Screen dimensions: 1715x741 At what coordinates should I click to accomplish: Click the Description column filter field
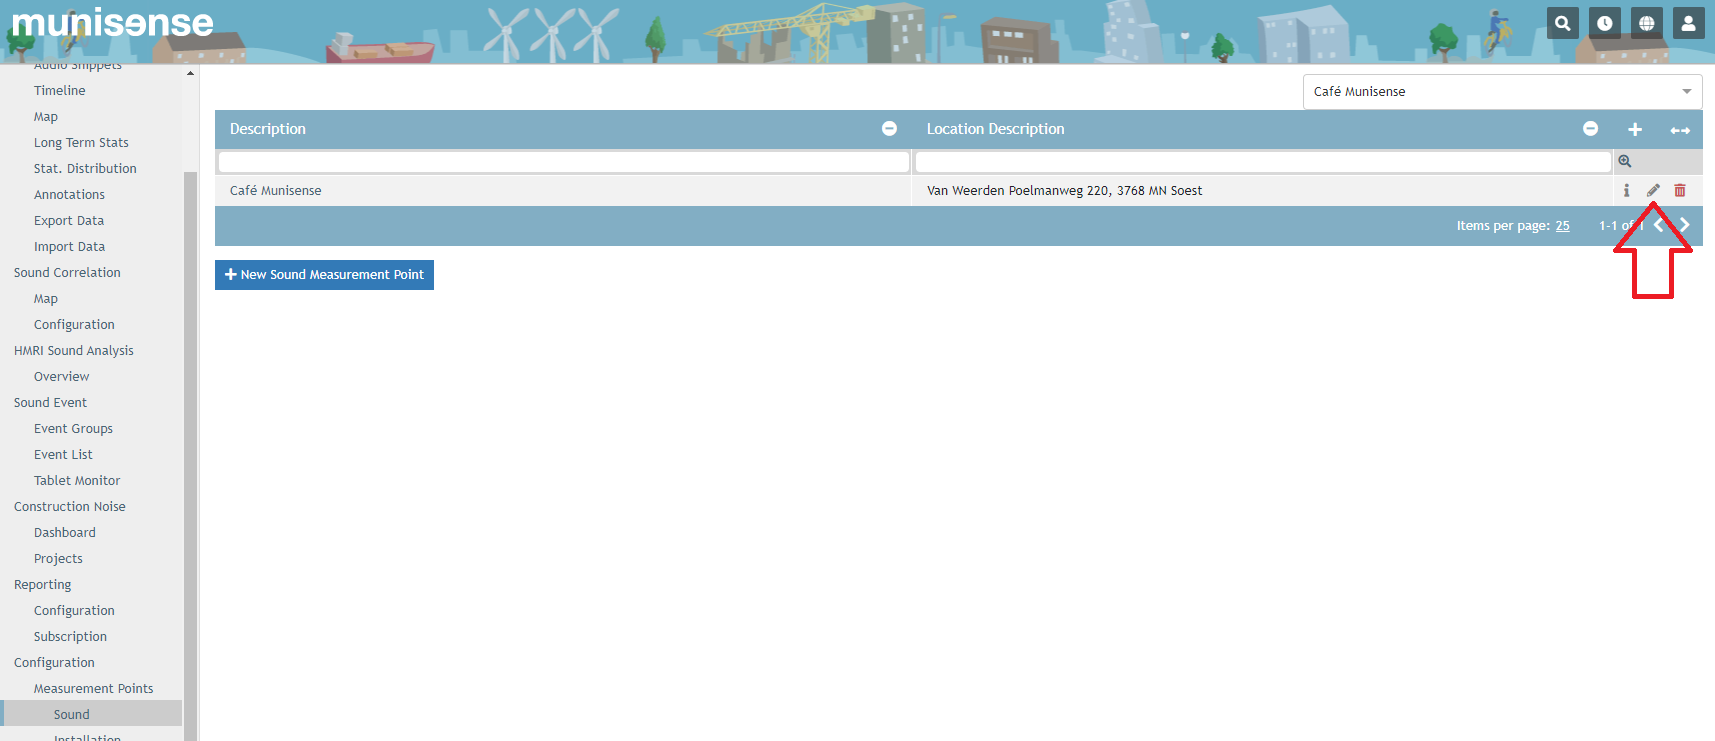(x=563, y=162)
